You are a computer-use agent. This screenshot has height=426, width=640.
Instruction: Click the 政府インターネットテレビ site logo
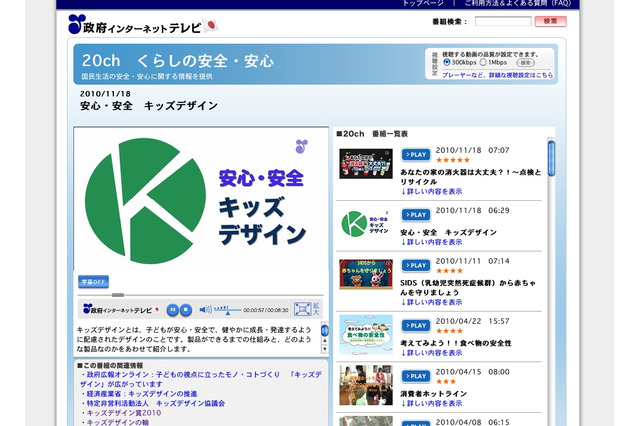coord(135,25)
